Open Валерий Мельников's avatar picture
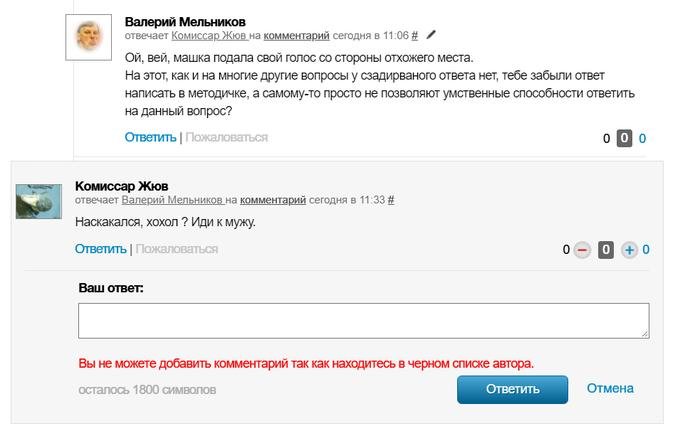The width and height of the screenshot is (700, 436). click(88, 37)
